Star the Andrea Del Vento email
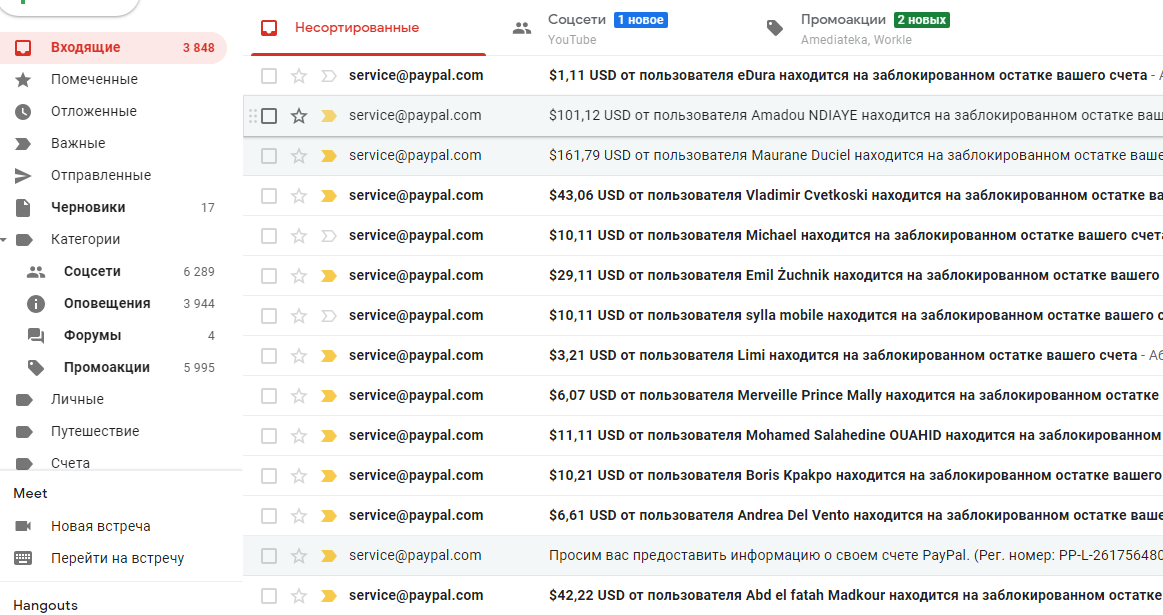 (299, 516)
